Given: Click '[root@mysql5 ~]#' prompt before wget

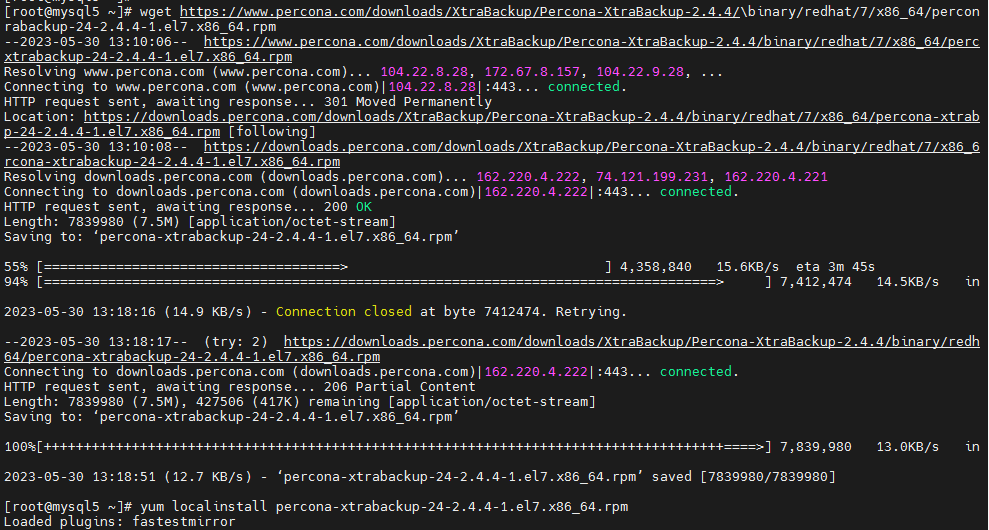Looking at the screenshot, I should [x=67, y=12].
